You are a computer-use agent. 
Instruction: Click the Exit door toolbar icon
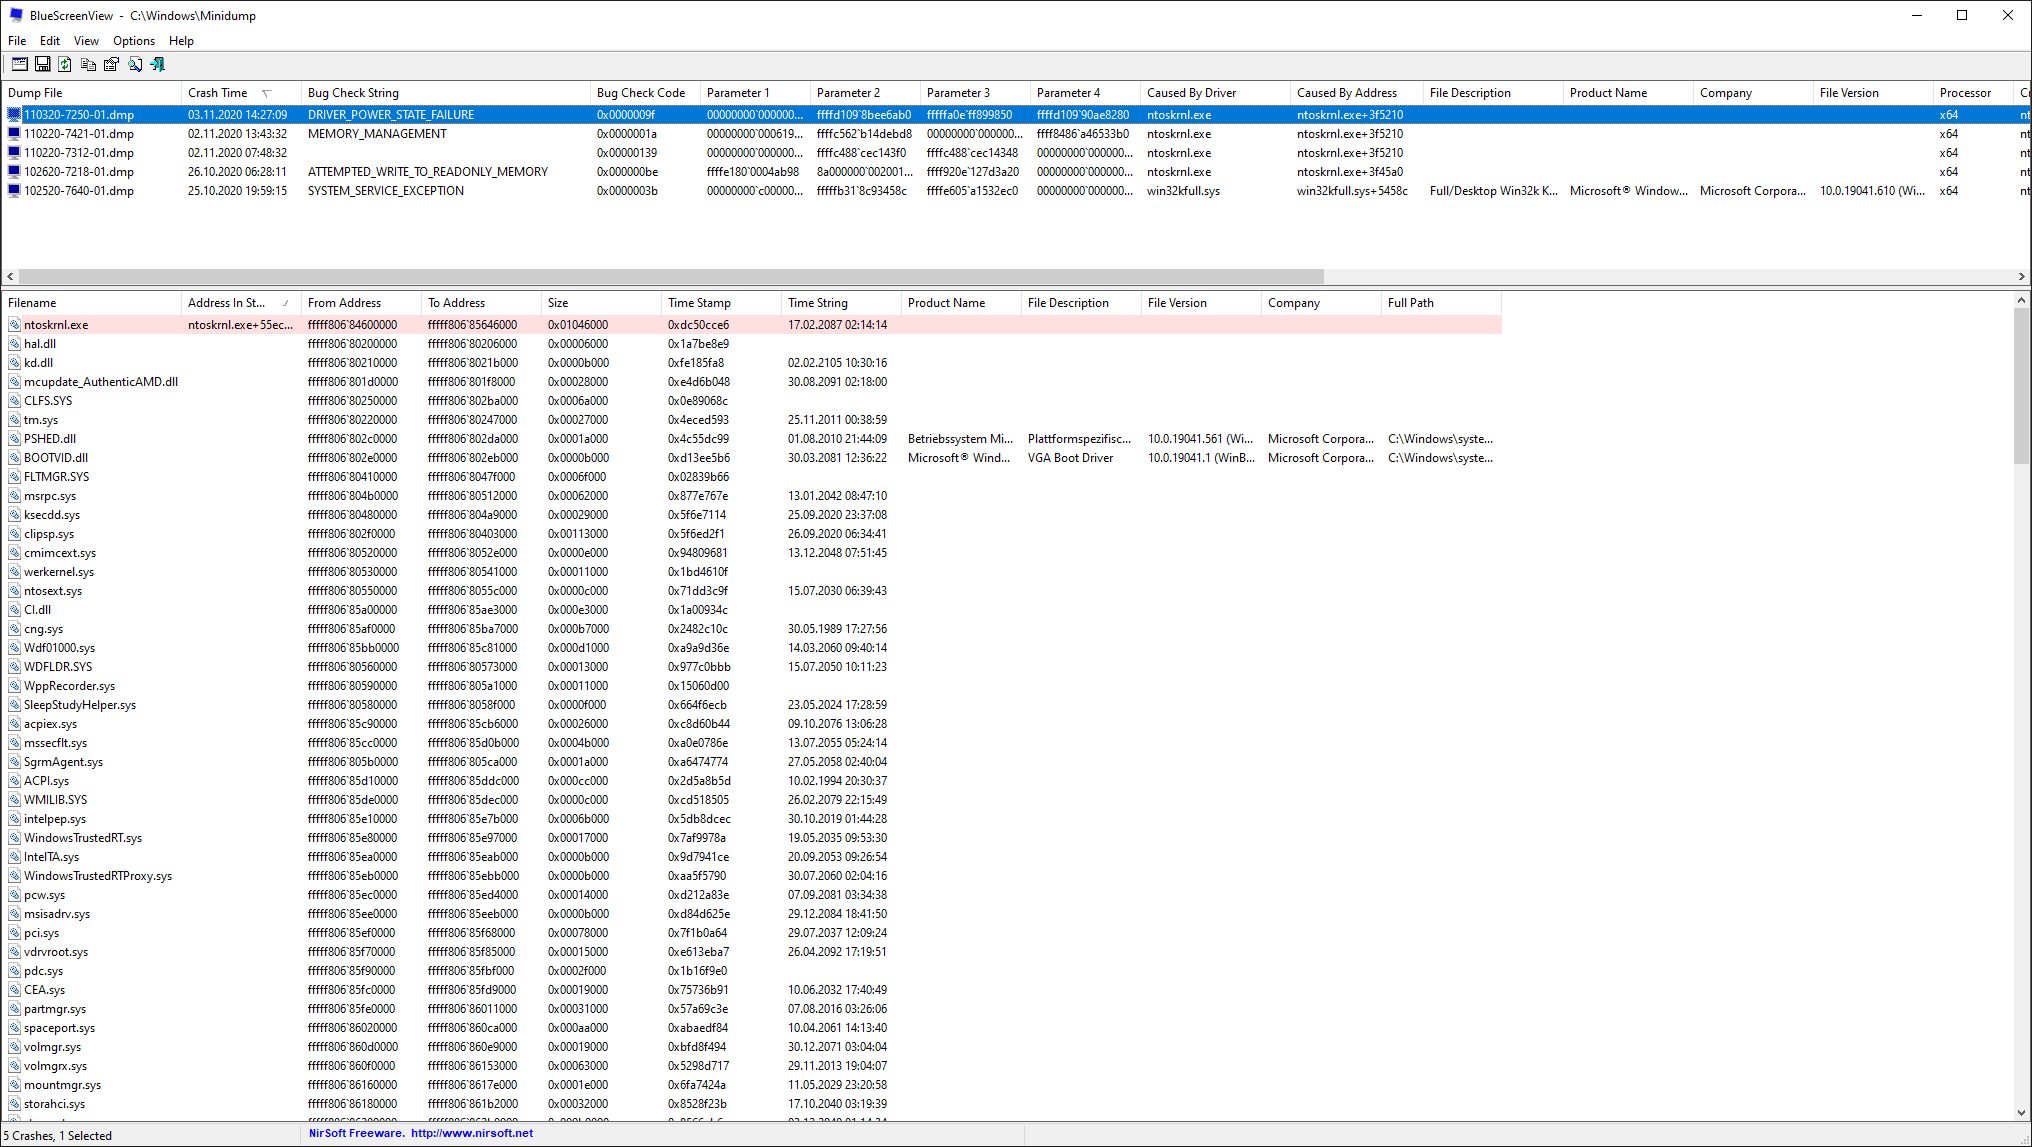(158, 64)
